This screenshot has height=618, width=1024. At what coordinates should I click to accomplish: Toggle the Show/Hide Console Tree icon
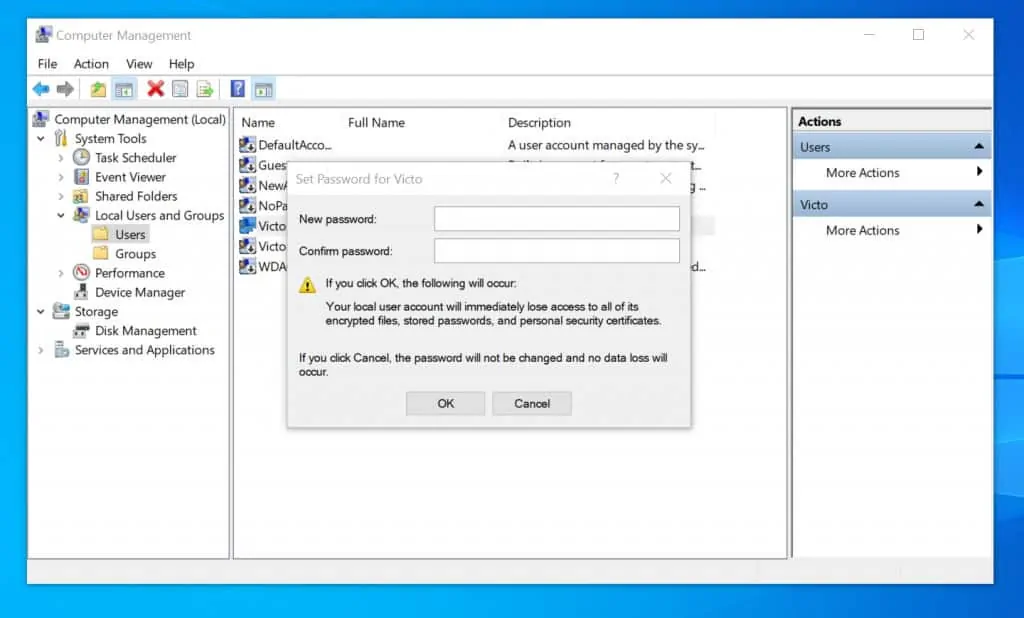click(123, 89)
